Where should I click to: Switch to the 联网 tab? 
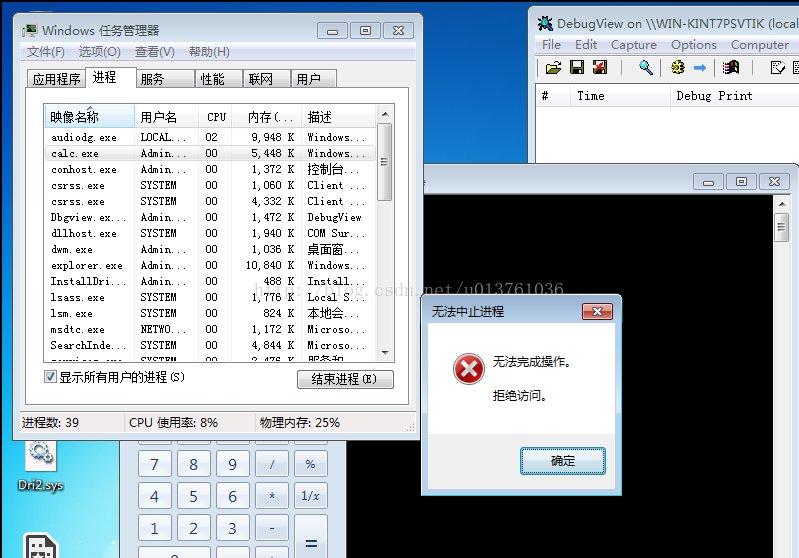(267, 79)
